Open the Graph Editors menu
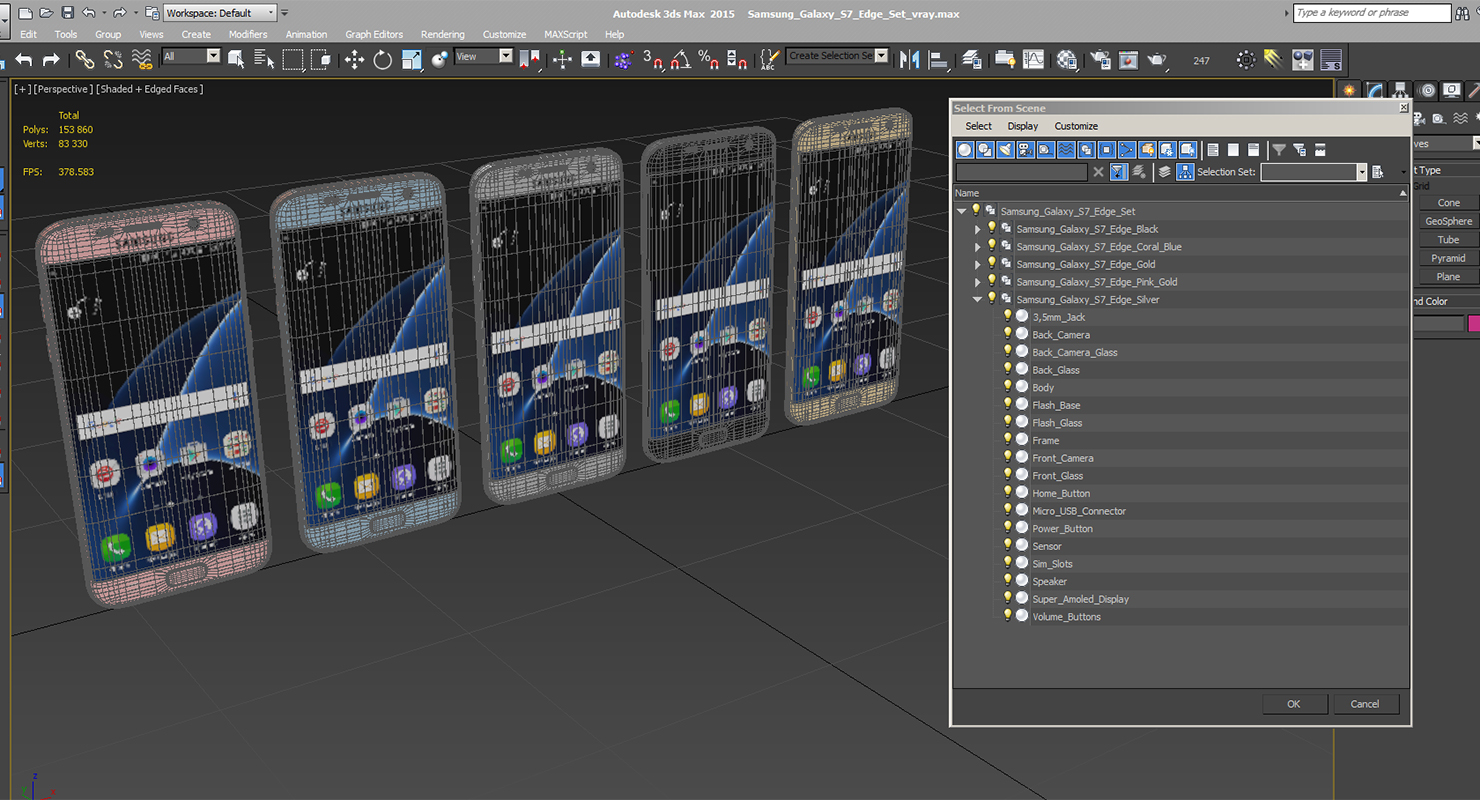This screenshot has height=800, width=1480. (374, 34)
